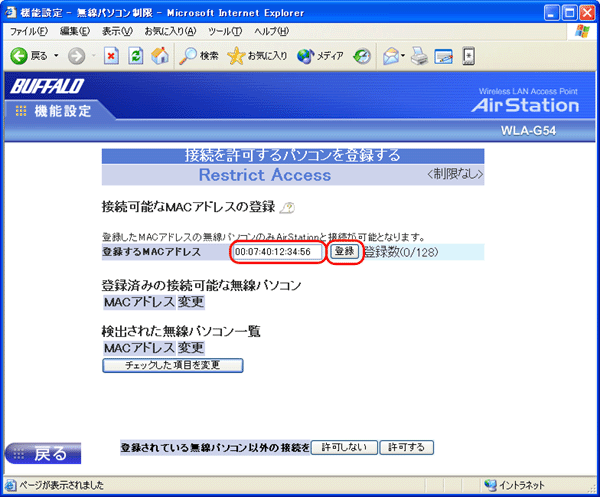
Task: Click チェックした項目を変更 button
Action: click(173, 365)
